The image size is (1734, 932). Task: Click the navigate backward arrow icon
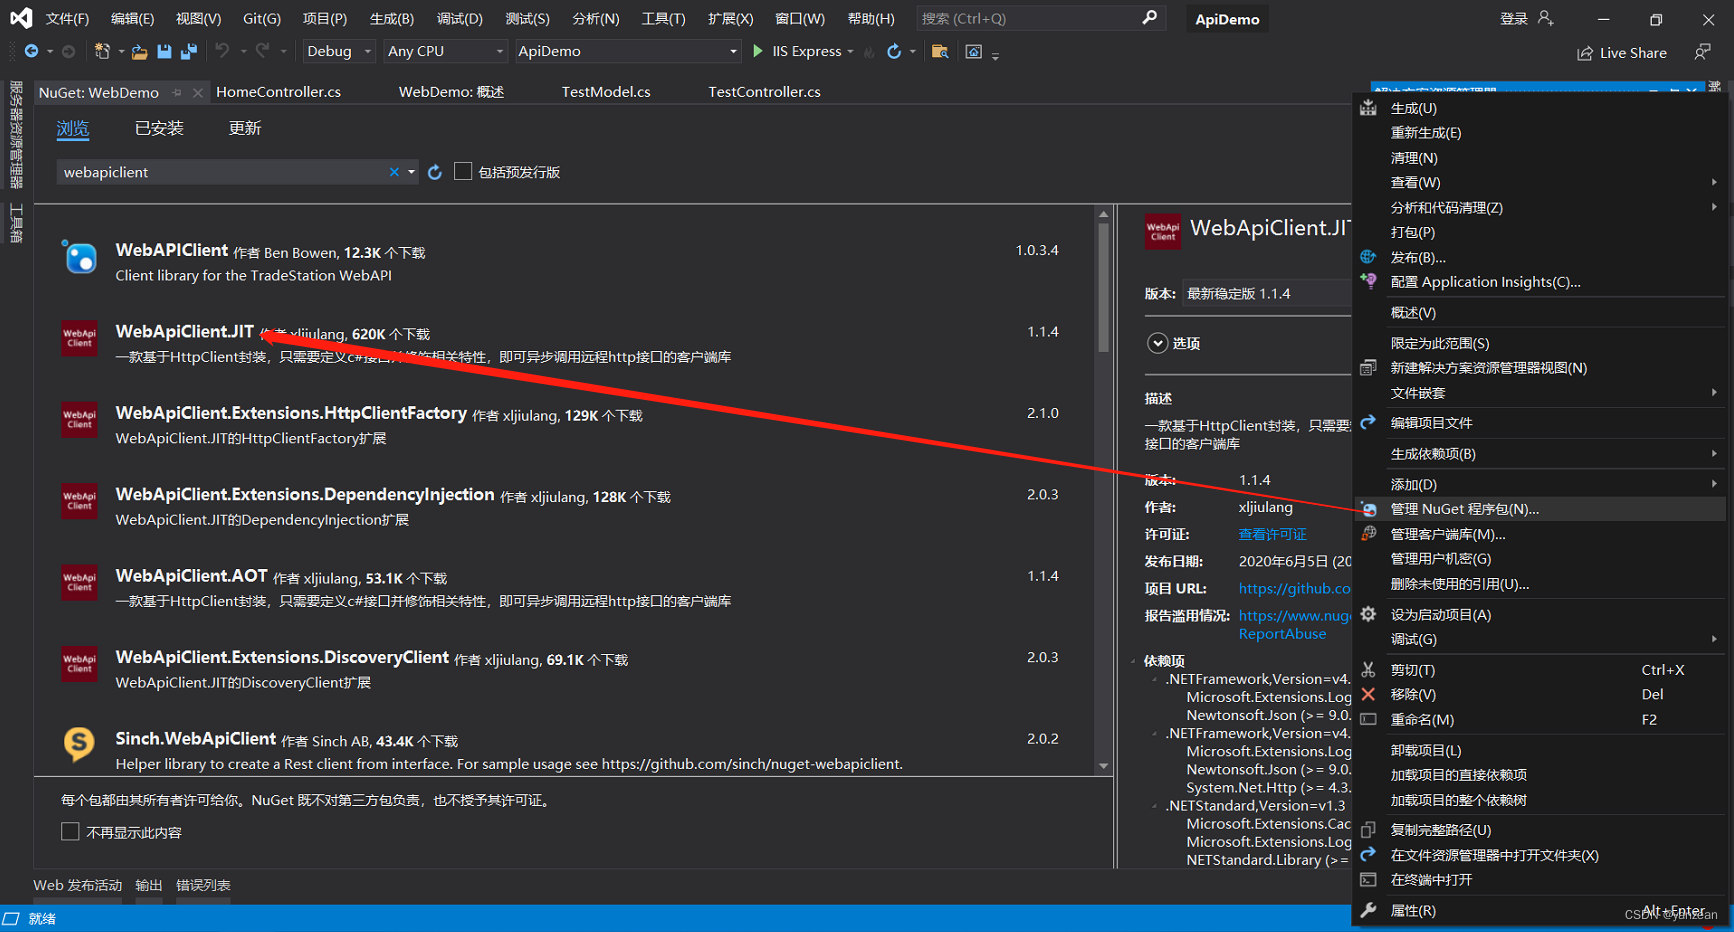click(31, 51)
